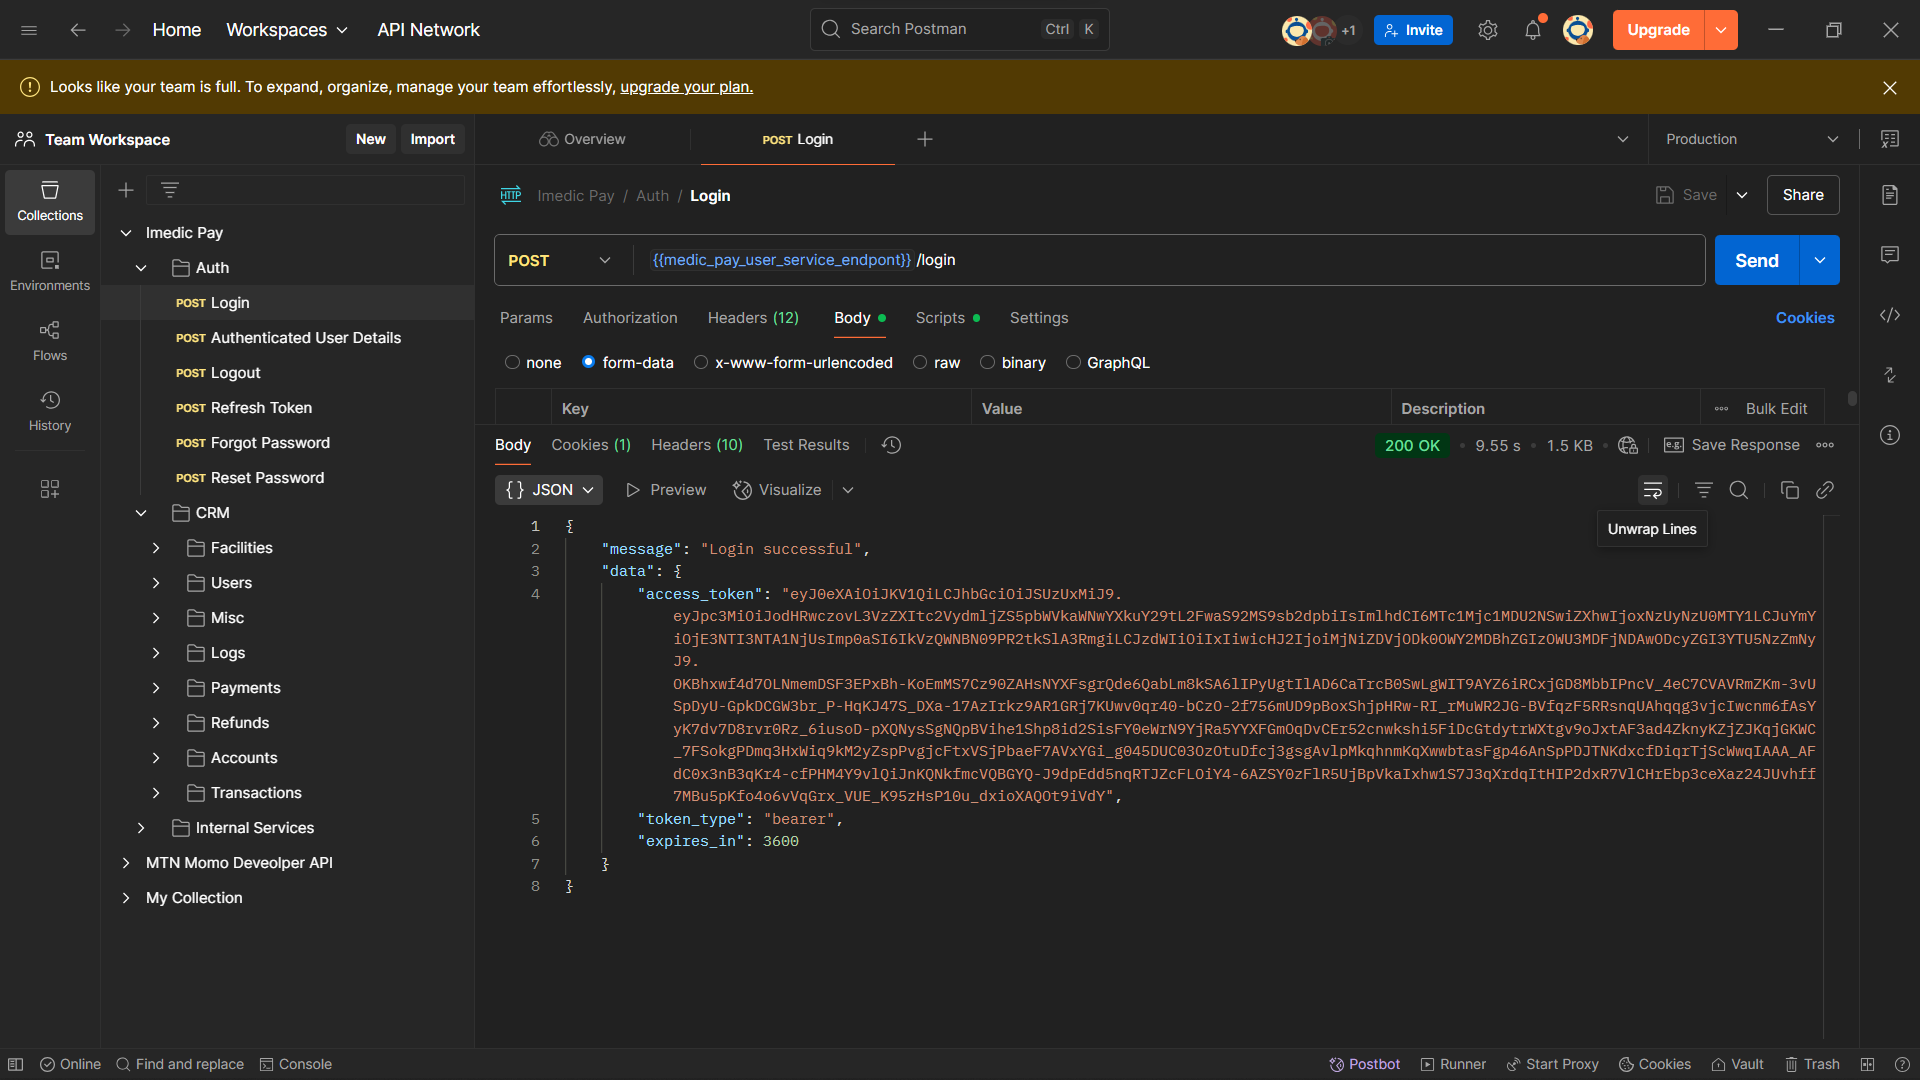
Task: Open the code snippet icon
Action: pos(1890,315)
